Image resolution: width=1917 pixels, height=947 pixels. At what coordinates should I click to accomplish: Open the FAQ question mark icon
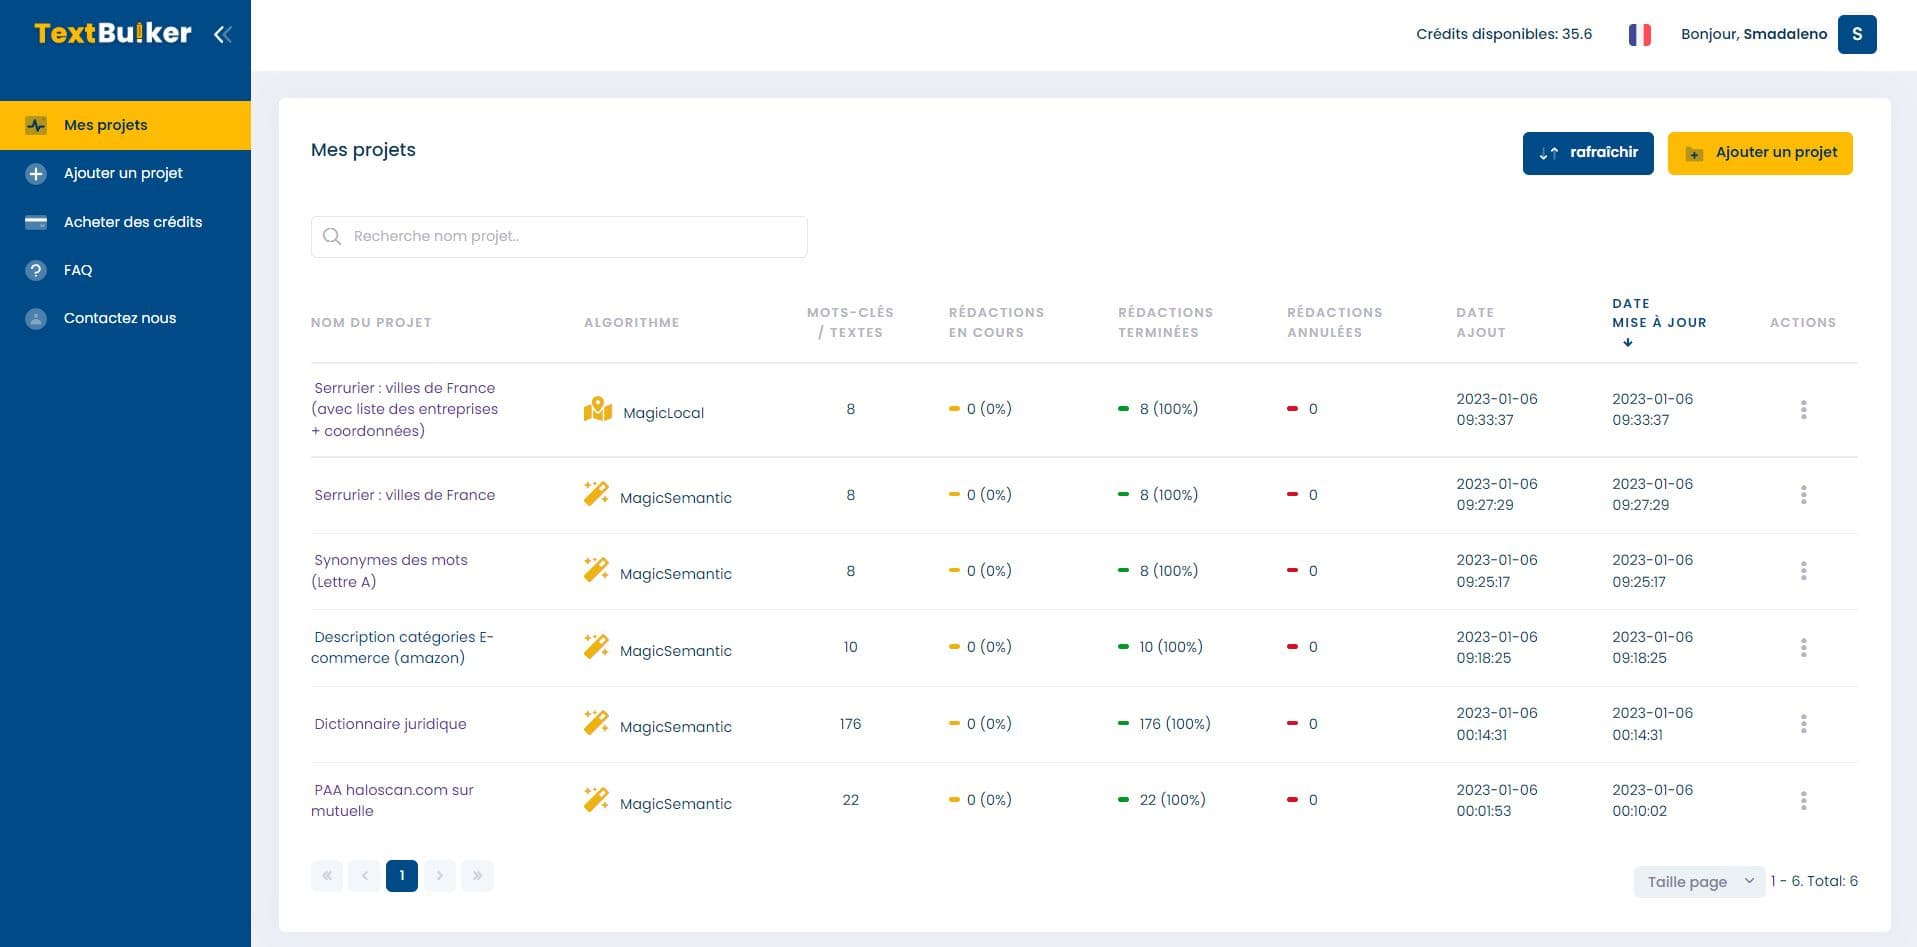click(x=36, y=270)
